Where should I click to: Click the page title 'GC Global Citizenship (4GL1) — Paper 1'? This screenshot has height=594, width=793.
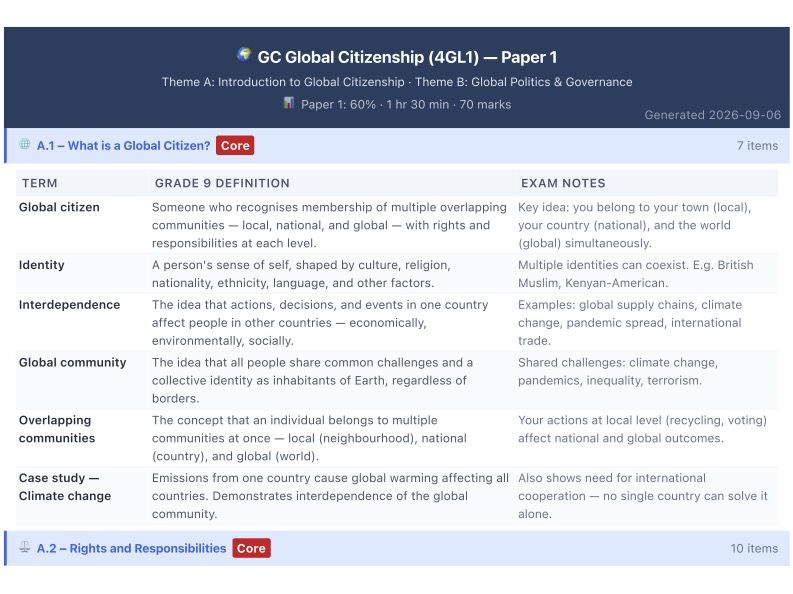click(407, 57)
